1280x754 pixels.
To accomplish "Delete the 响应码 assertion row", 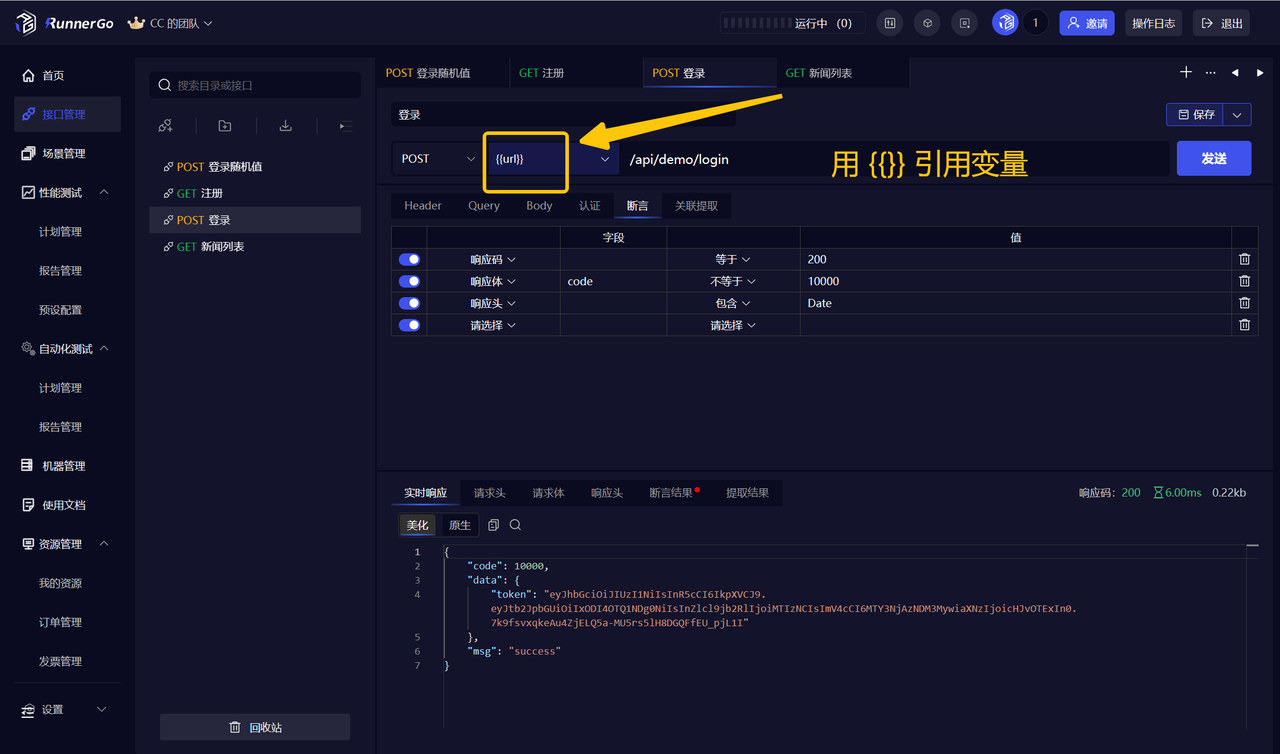I will [1244, 258].
